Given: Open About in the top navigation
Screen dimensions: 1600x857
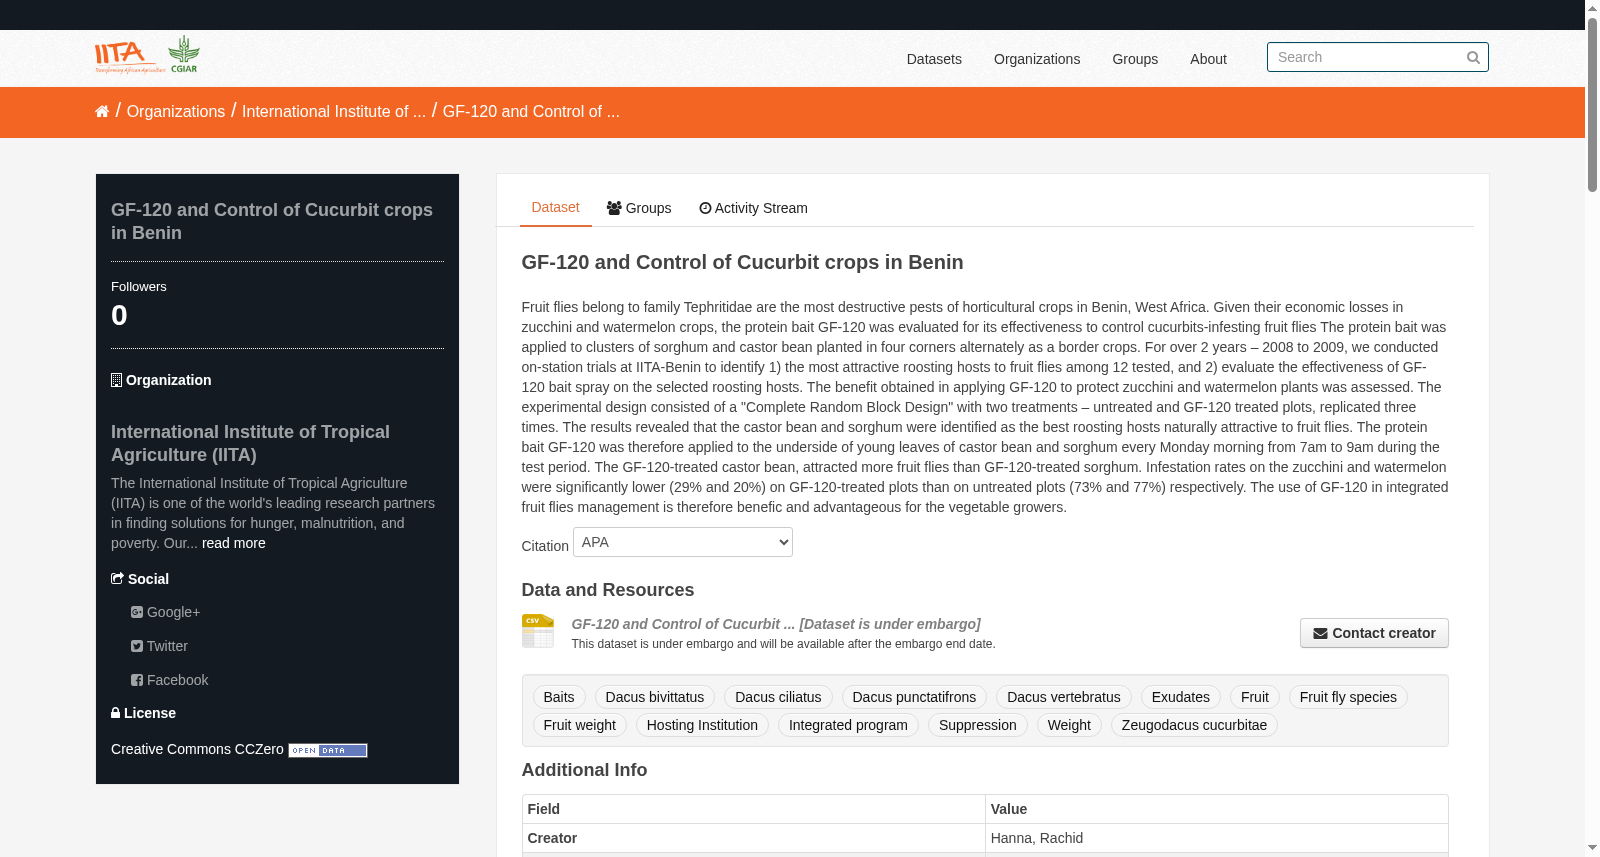Looking at the screenshot, I should pos(1208,59).
